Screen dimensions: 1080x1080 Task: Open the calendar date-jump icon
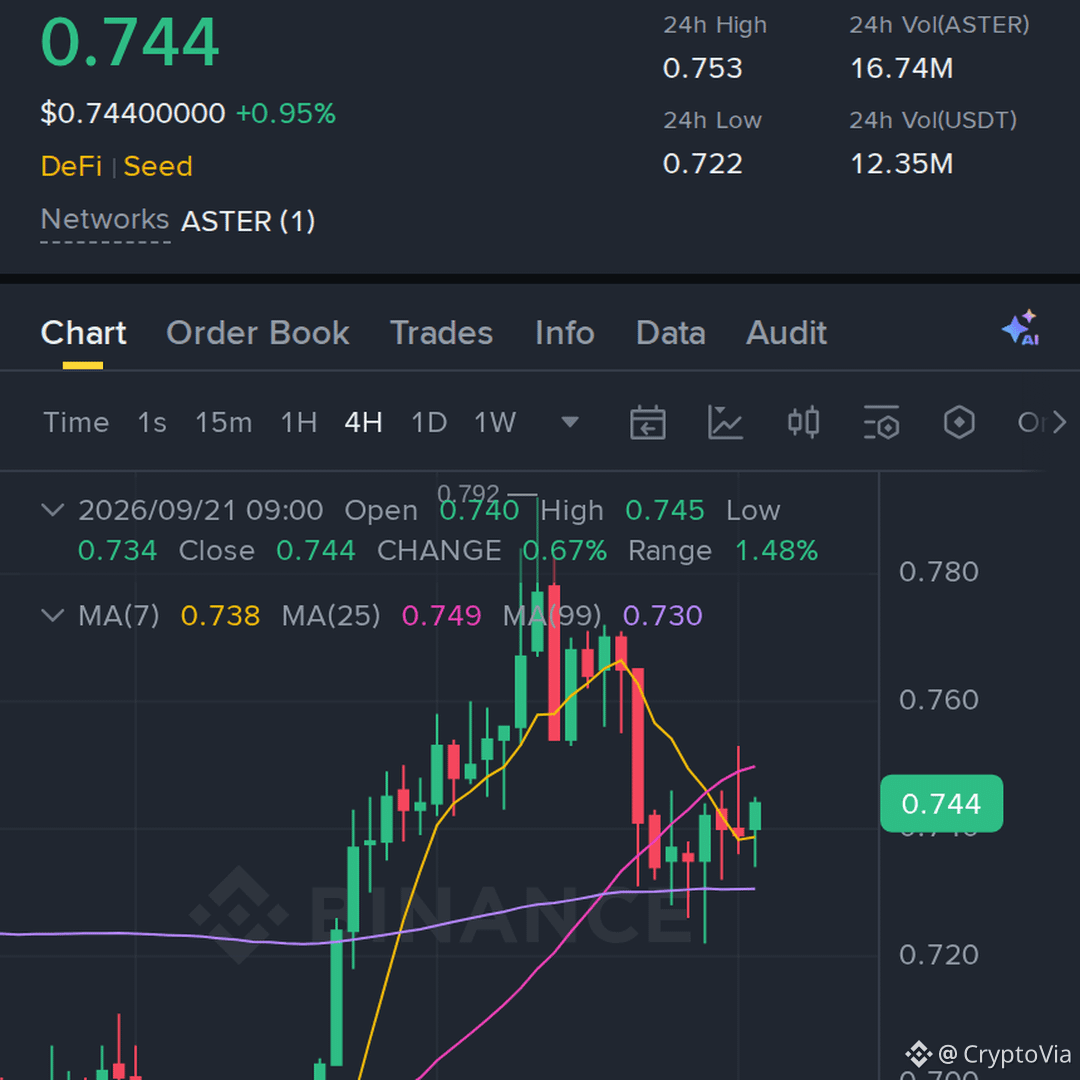click(x=647, y=422)
